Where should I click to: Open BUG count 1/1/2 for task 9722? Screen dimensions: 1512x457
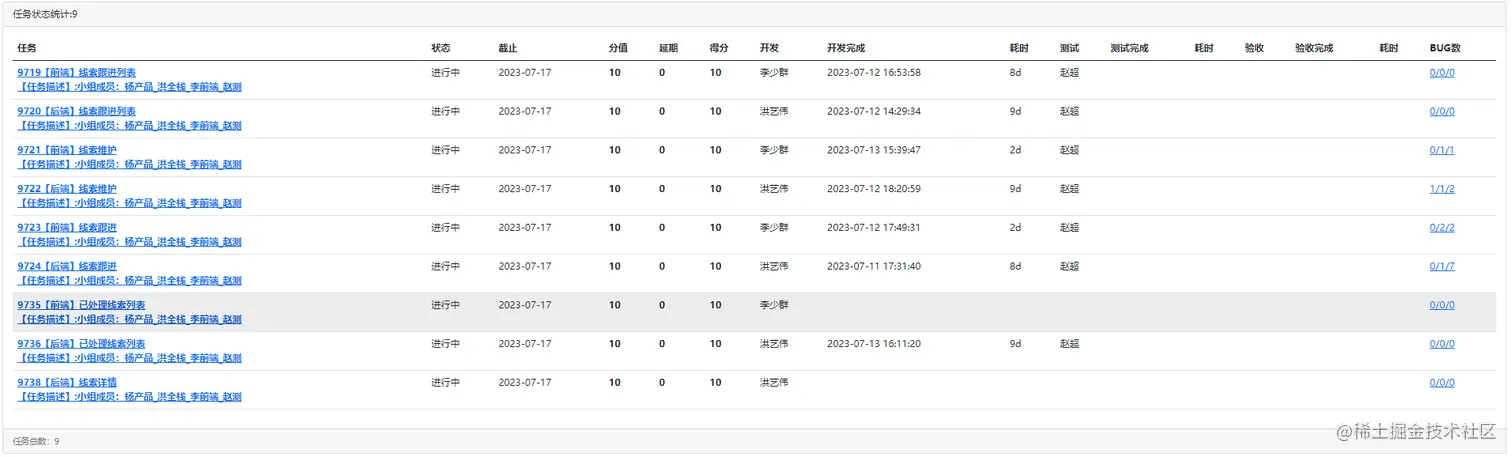point(1442,189)
